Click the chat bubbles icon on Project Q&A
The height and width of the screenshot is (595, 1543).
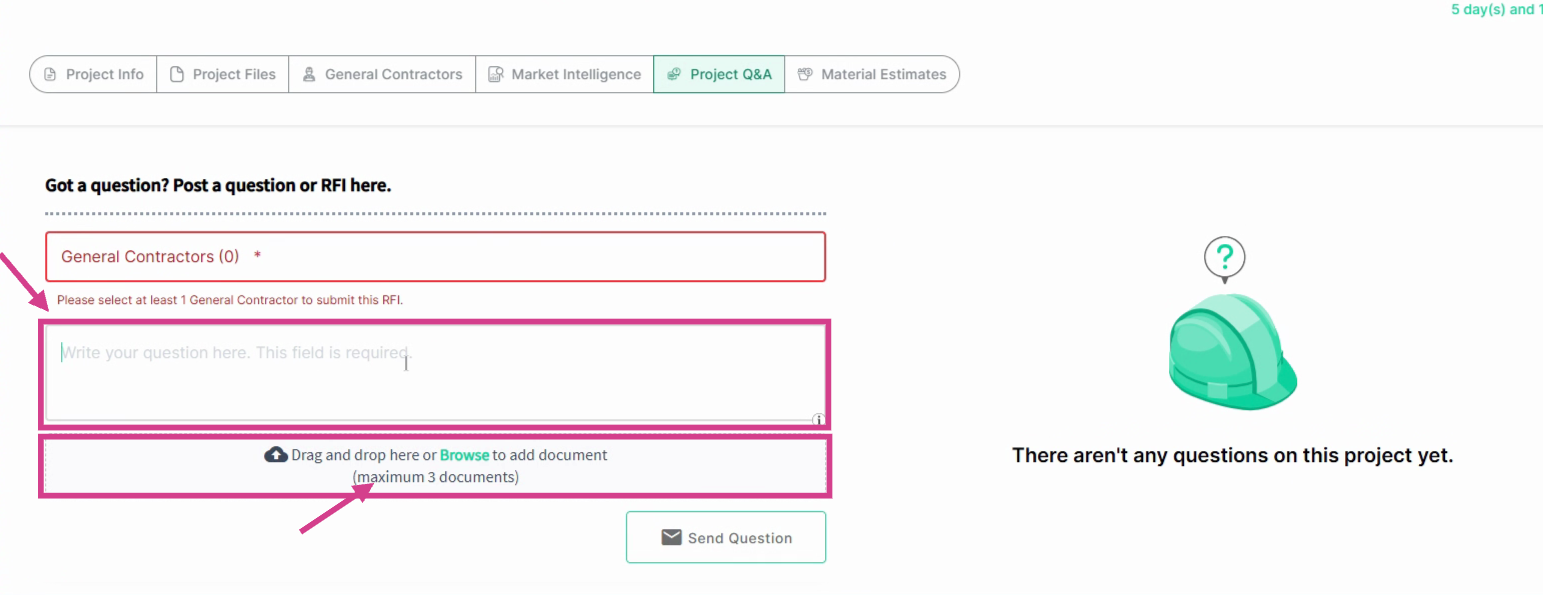[674, 74]
